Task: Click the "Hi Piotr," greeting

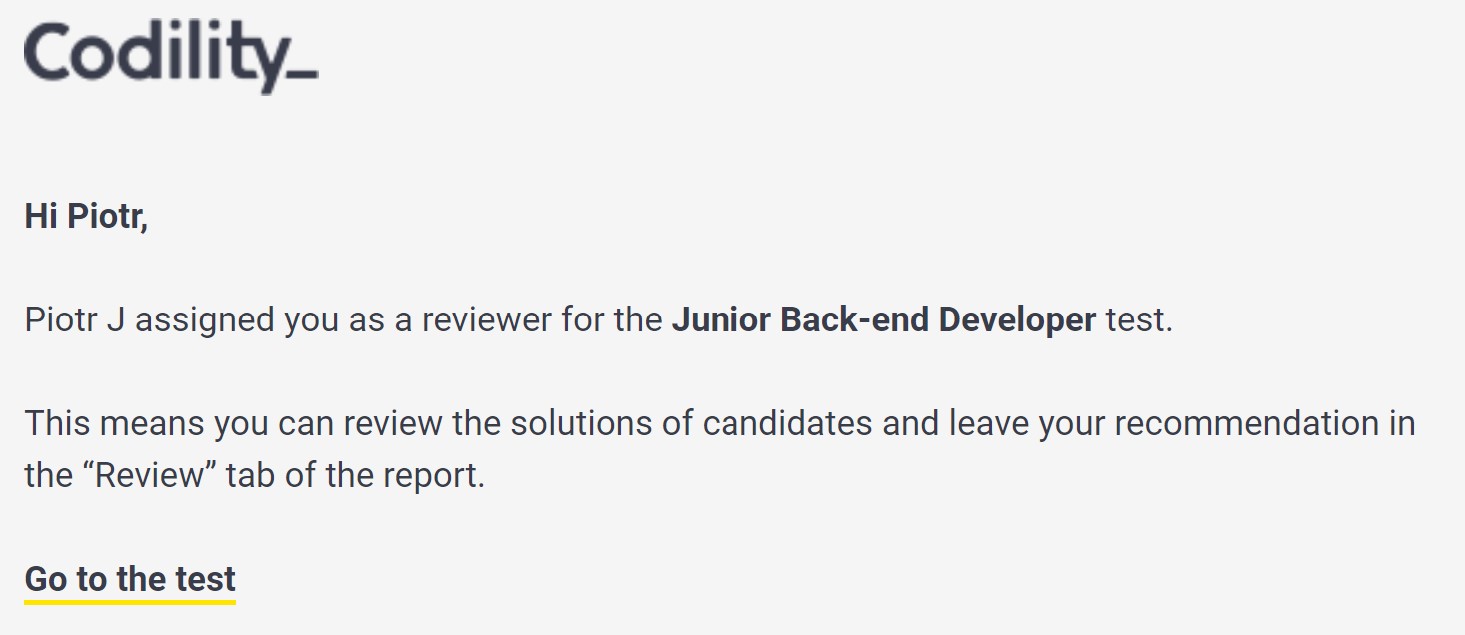Action: (x=86, y=217)
